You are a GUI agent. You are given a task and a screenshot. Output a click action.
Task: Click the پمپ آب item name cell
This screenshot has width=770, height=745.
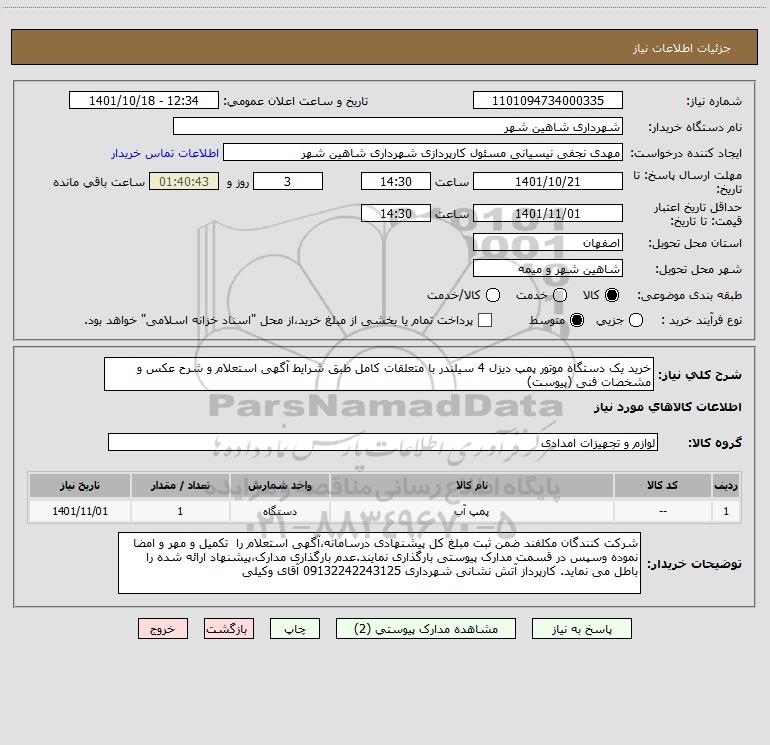tap(471, 511)
